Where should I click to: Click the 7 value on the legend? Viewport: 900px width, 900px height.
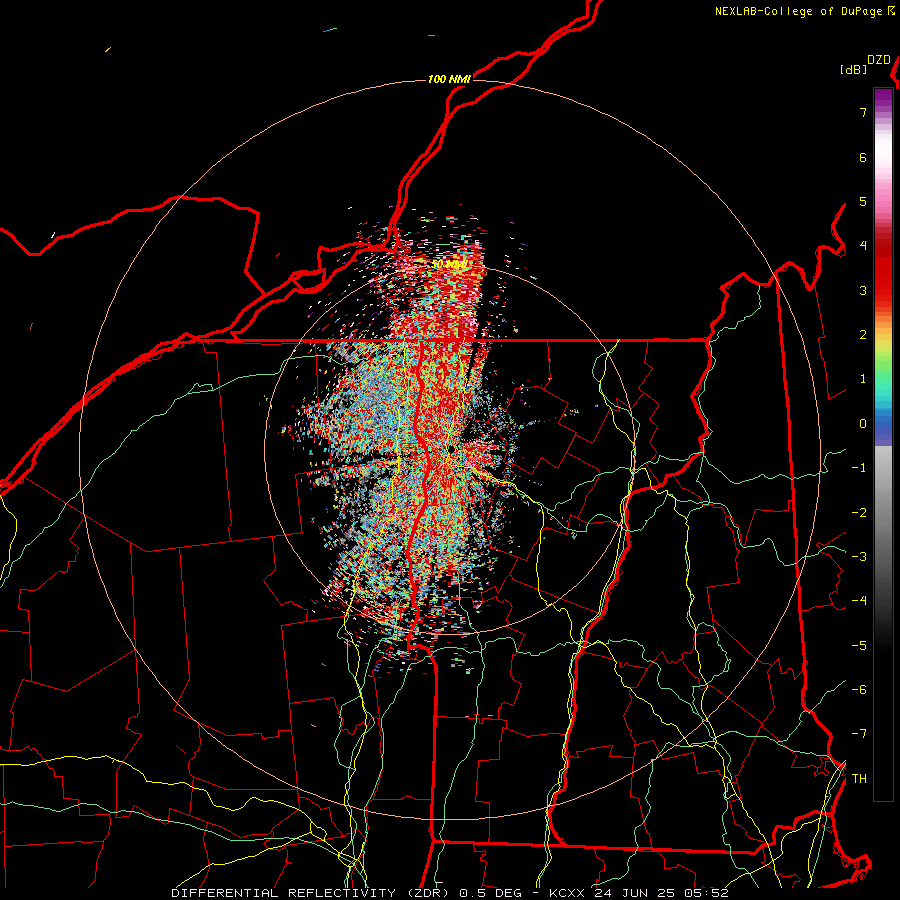tap(863, 112)
